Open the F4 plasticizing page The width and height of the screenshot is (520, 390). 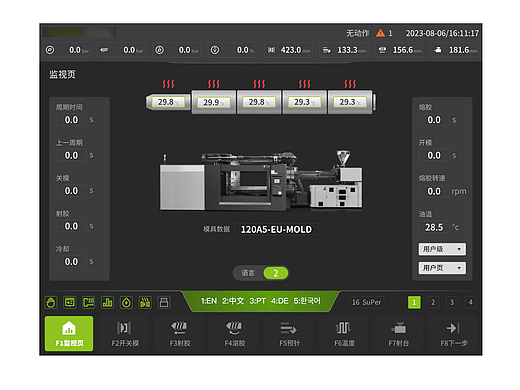point(234,333)
